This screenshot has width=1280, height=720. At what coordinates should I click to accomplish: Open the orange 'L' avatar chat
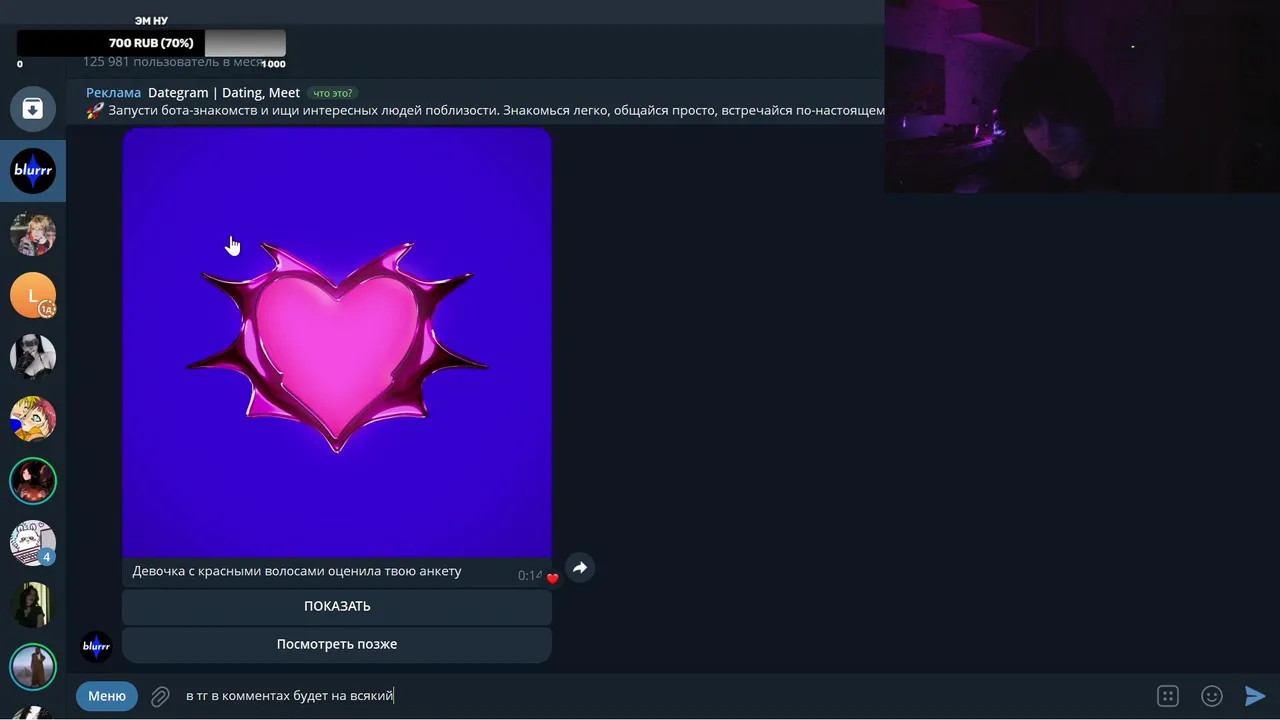[x=33, y=295]
